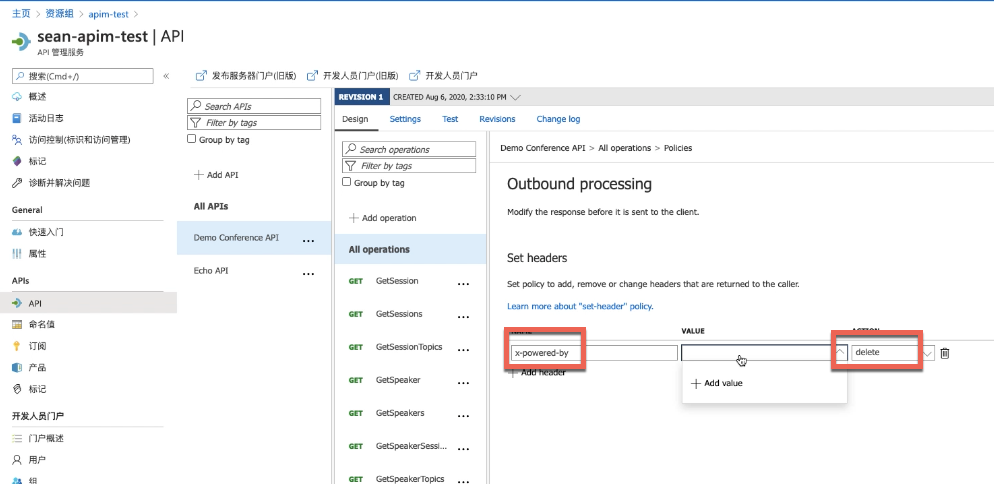Expand the Revision 1 created dropdown
Screen dimensions: 994x484
(515, 98)
